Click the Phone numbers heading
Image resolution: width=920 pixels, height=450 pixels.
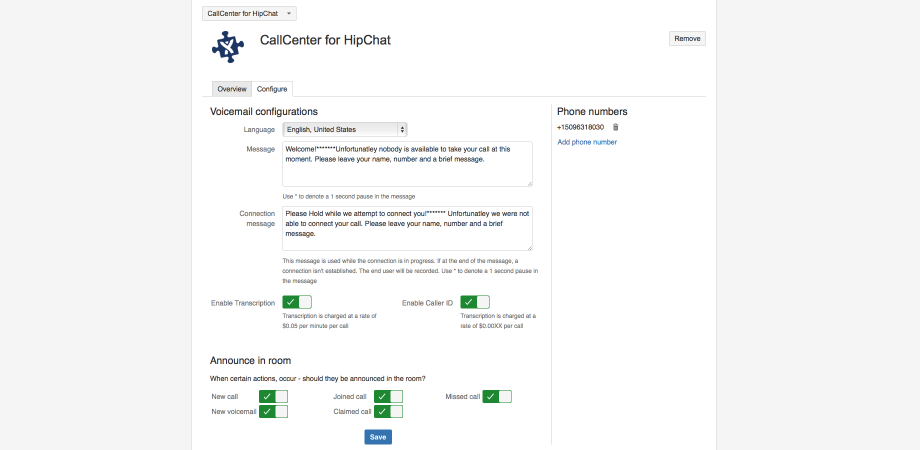(x=592, y=111)
